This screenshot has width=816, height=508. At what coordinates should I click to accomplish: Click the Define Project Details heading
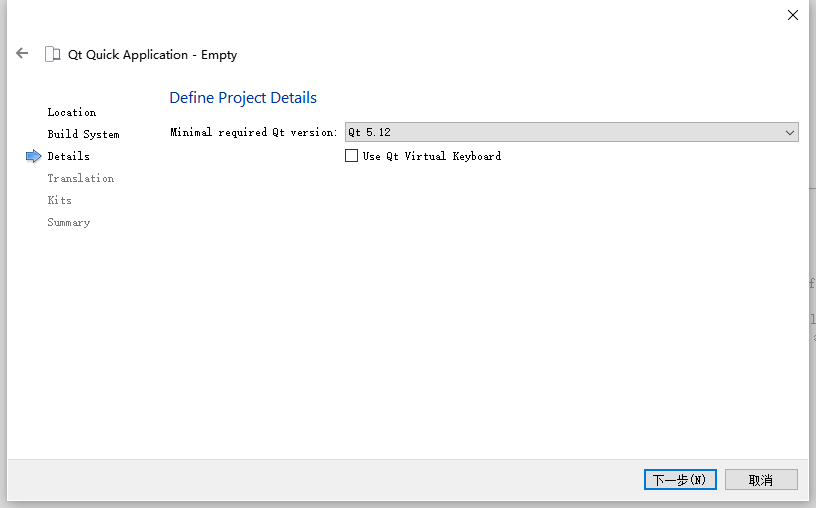(x=243, y=98)
